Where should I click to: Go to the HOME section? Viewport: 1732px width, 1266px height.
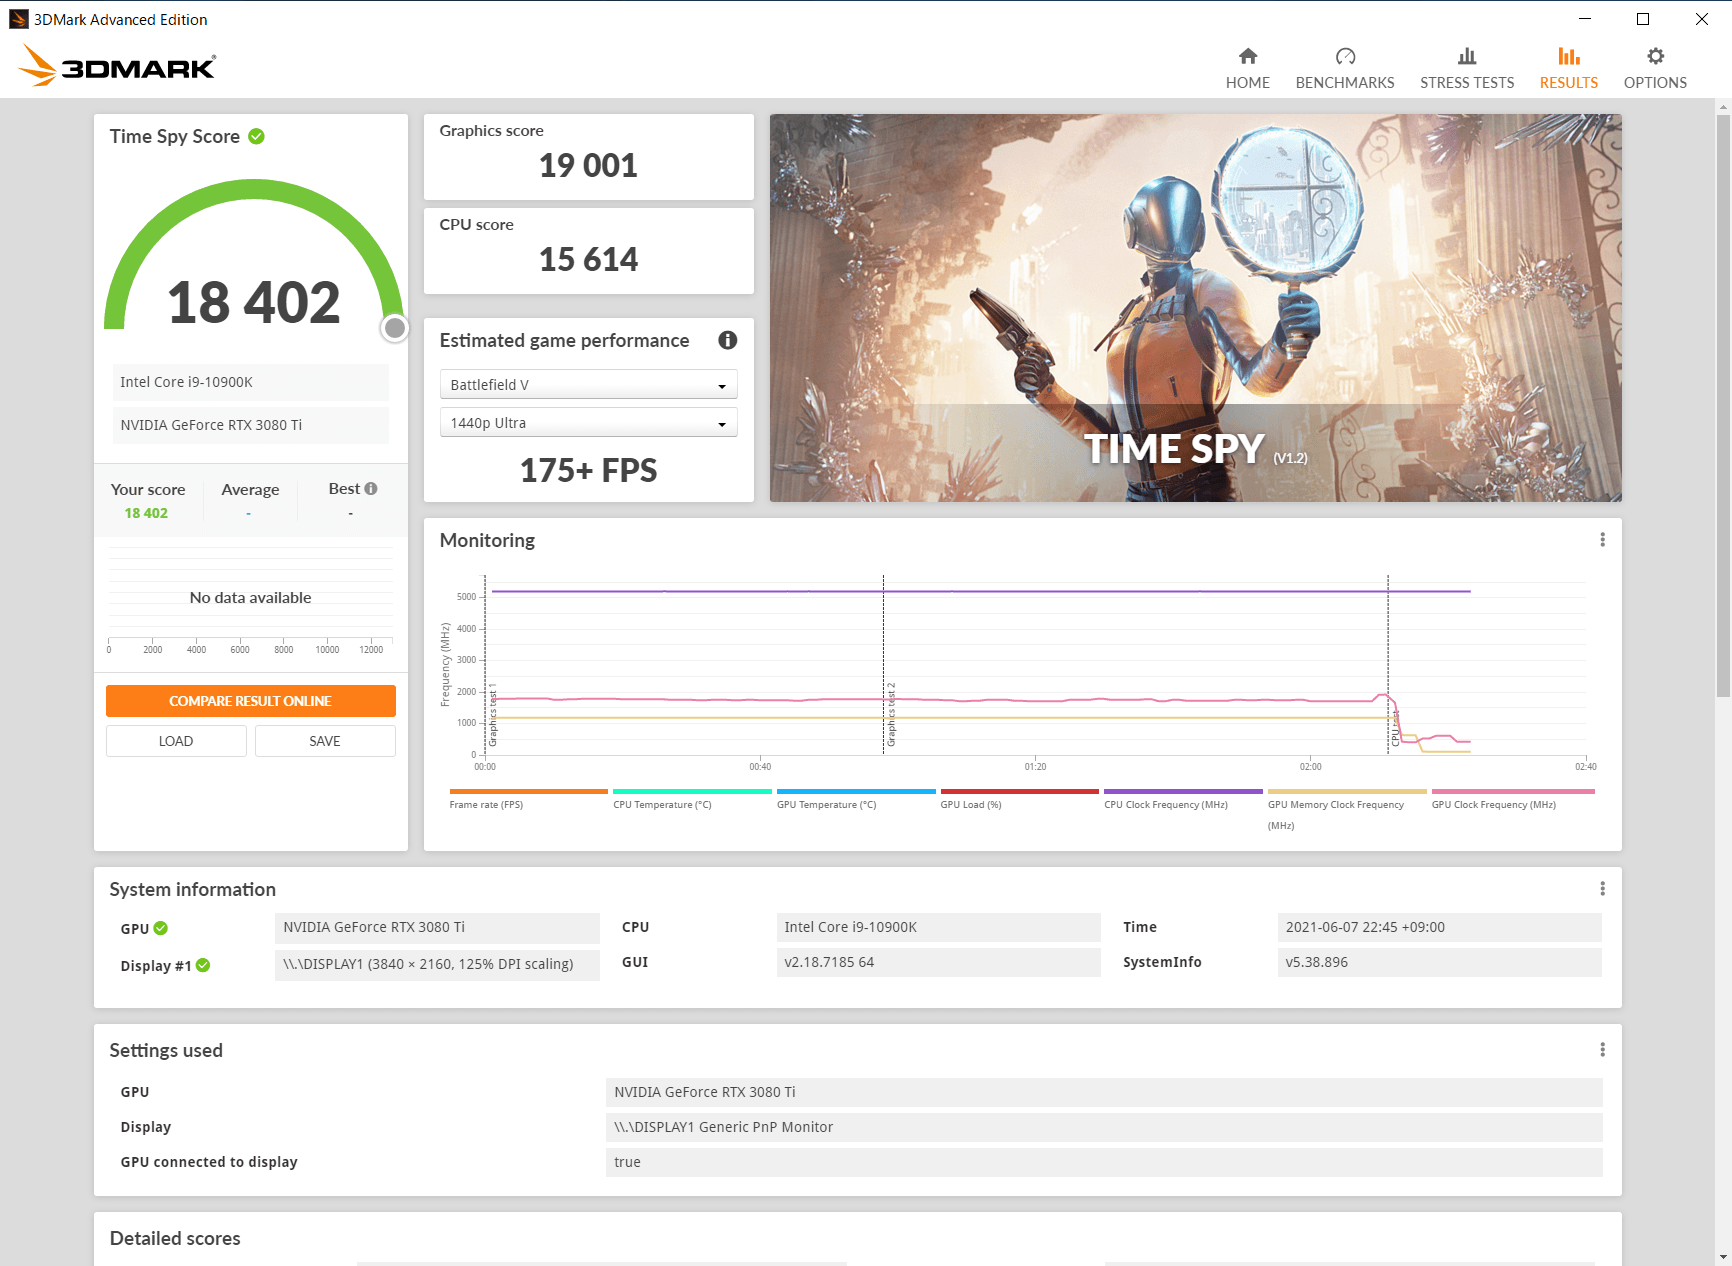tap(1247, 68)
